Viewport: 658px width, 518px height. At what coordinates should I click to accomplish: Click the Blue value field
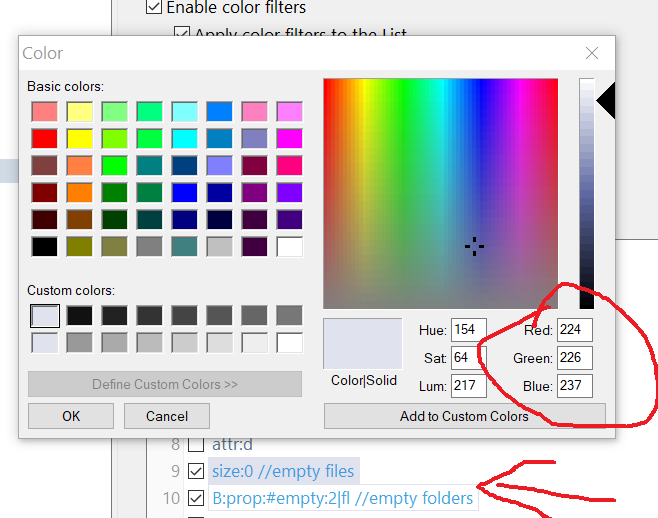pos(575,386)
